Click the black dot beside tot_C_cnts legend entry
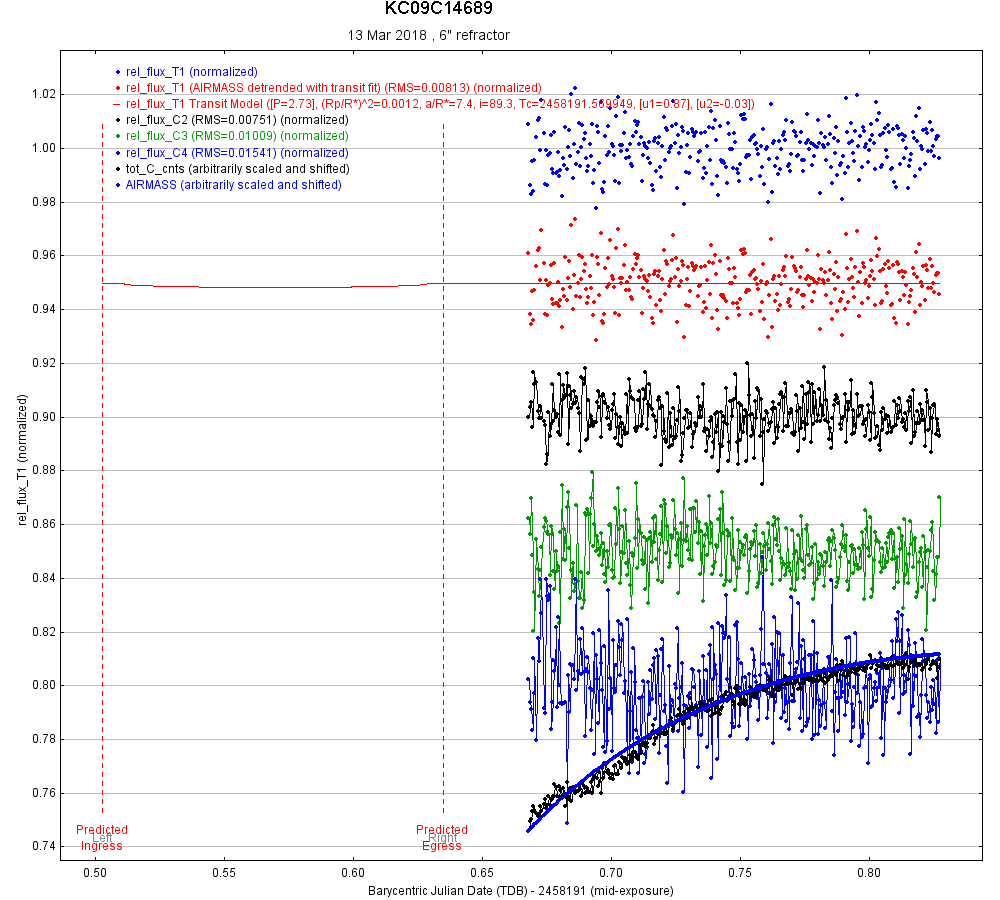Image resolution: width=1000 pixels, height=900 pixels. click(118, 169)
